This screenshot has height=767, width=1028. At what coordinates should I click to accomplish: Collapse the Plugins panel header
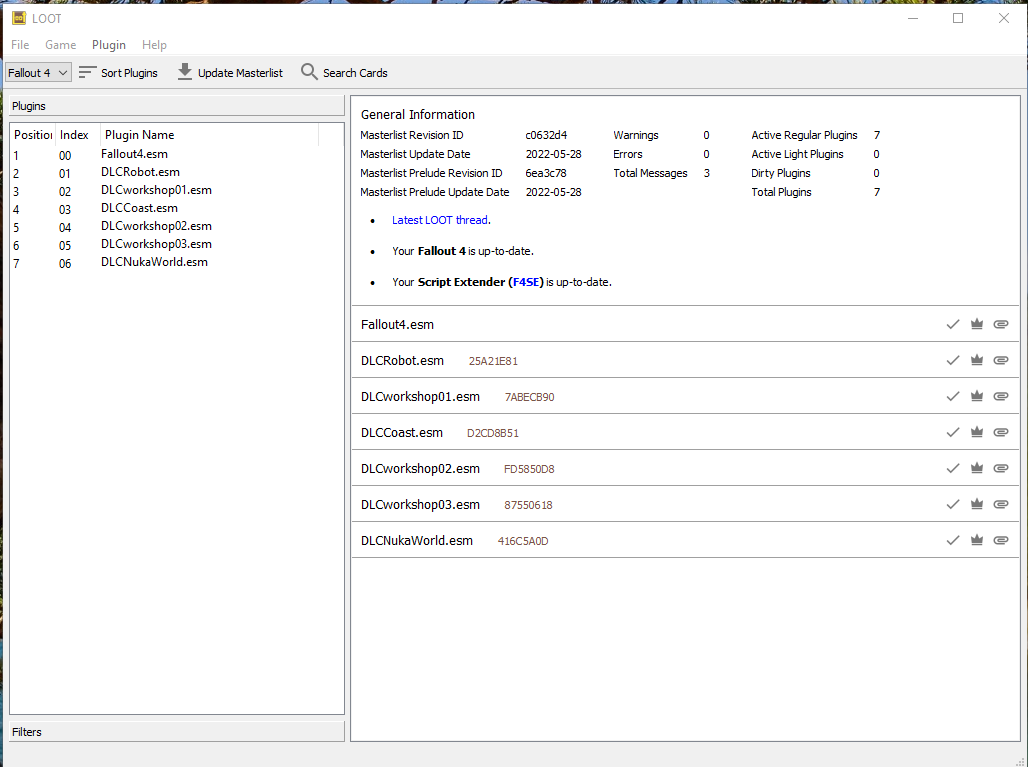pos(177,106)
